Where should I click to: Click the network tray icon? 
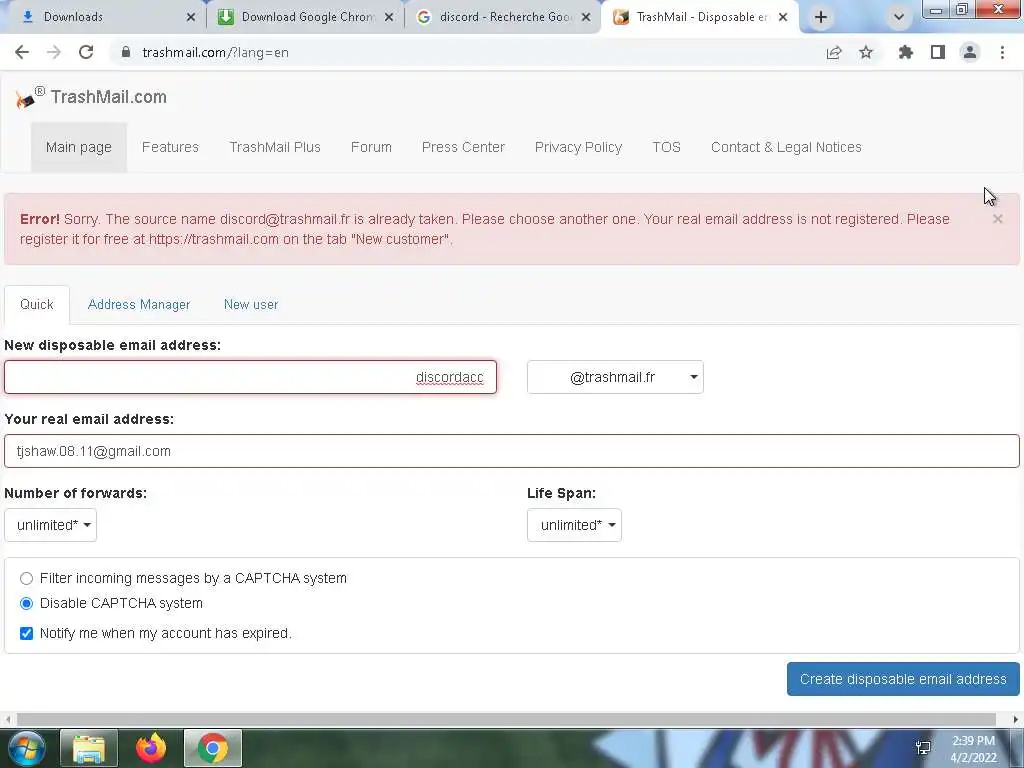923,748
